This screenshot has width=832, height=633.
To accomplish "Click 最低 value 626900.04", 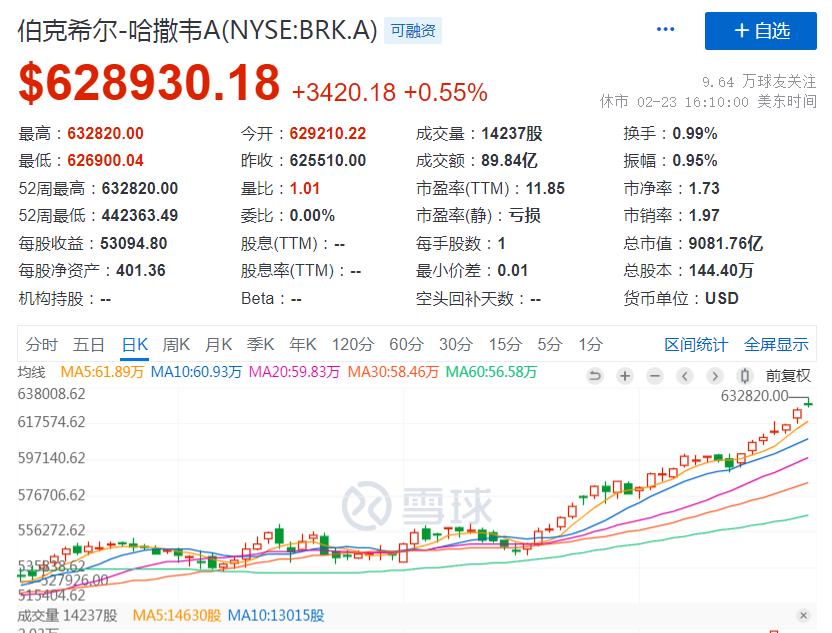I will pos(106,160).
